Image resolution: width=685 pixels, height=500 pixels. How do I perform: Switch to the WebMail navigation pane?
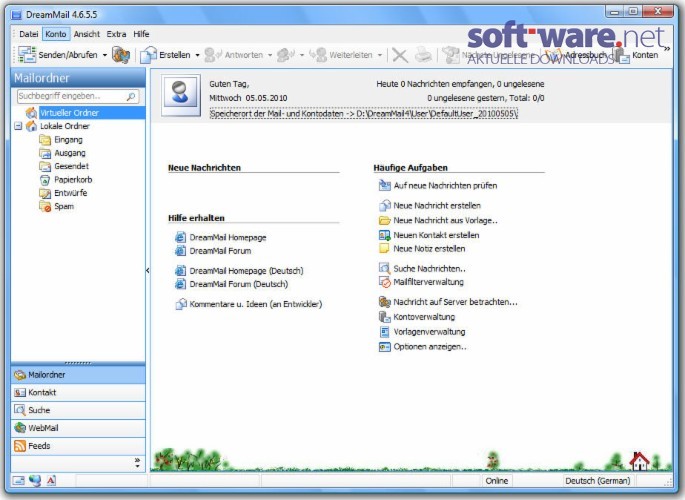(78, 428)
